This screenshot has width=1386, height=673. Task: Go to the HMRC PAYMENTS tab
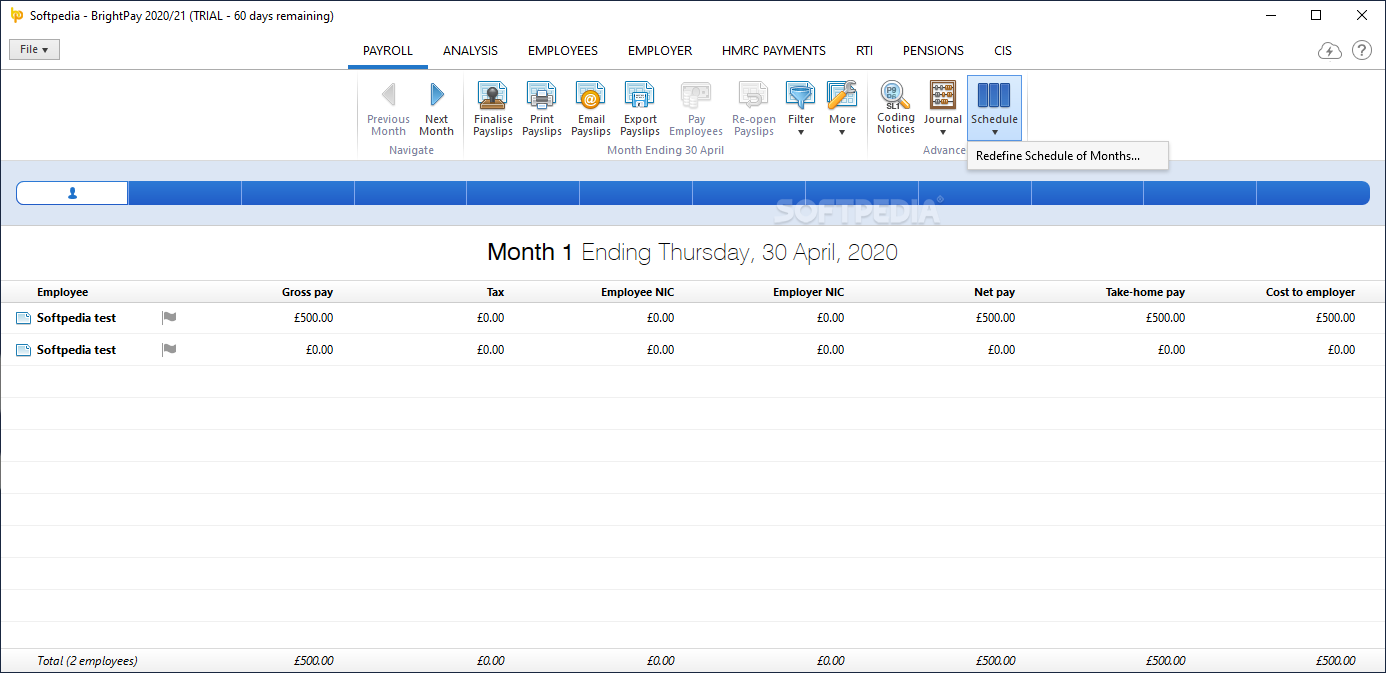[x=774, y=51]
